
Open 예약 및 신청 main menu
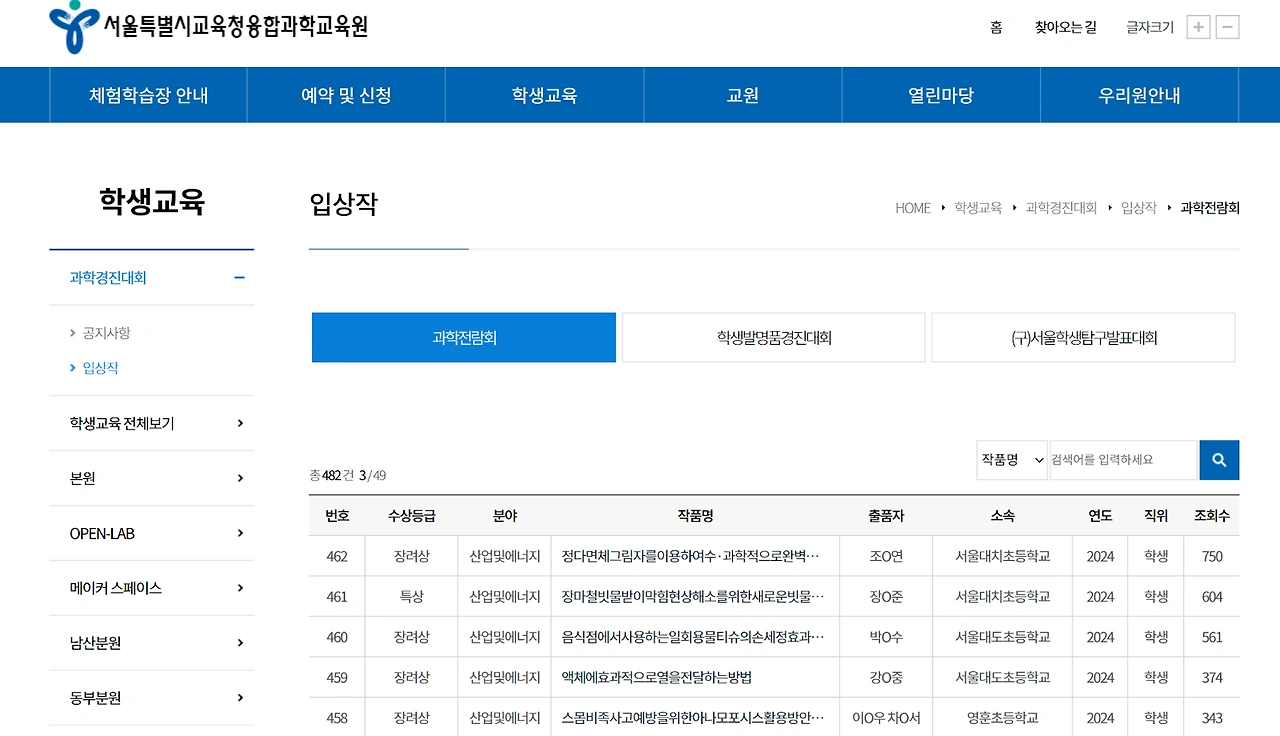click(346, 95)
